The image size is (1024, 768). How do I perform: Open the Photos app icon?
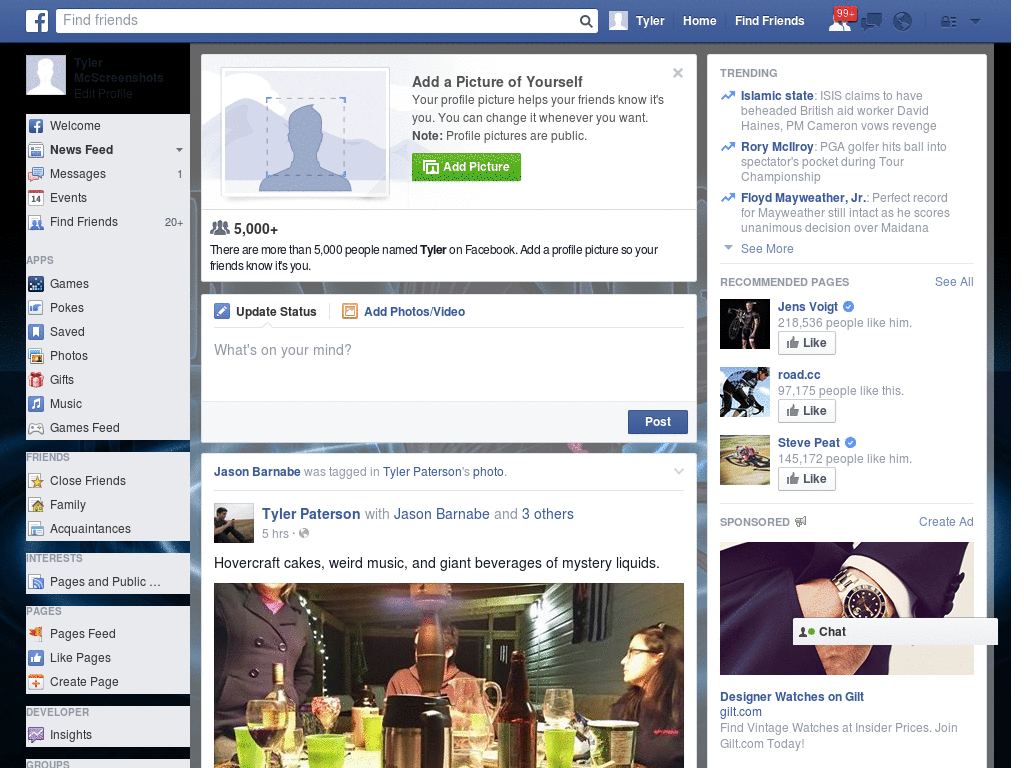coord(36,356)
